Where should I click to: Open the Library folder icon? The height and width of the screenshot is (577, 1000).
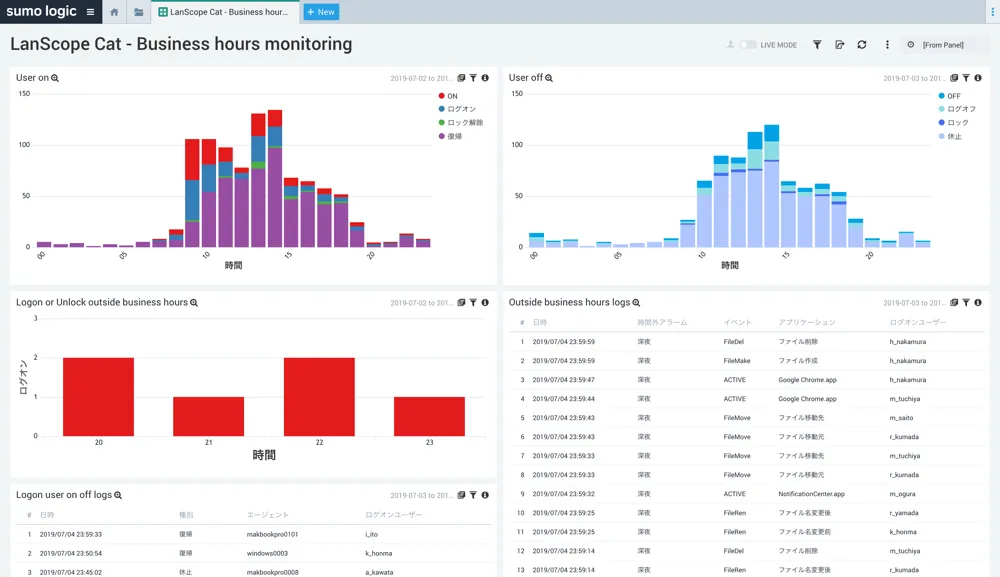tap(138, 12)
